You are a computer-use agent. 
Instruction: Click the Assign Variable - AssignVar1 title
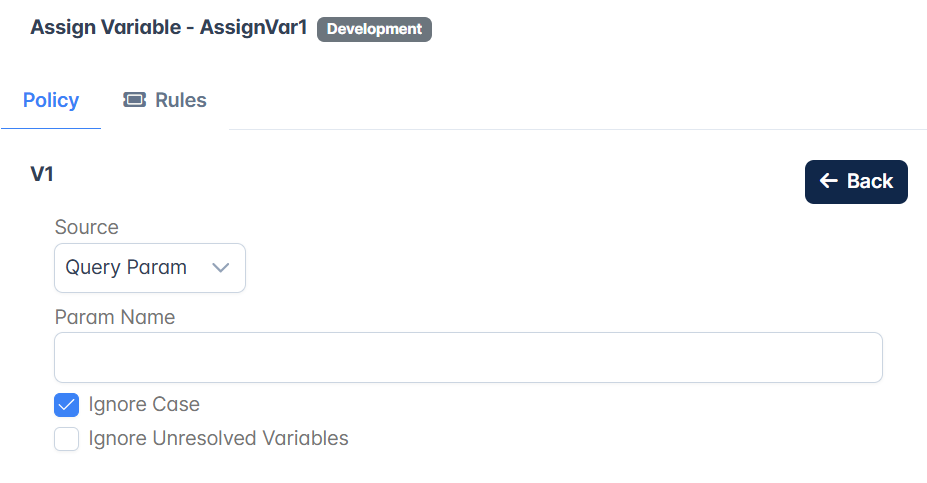point(168,28)
